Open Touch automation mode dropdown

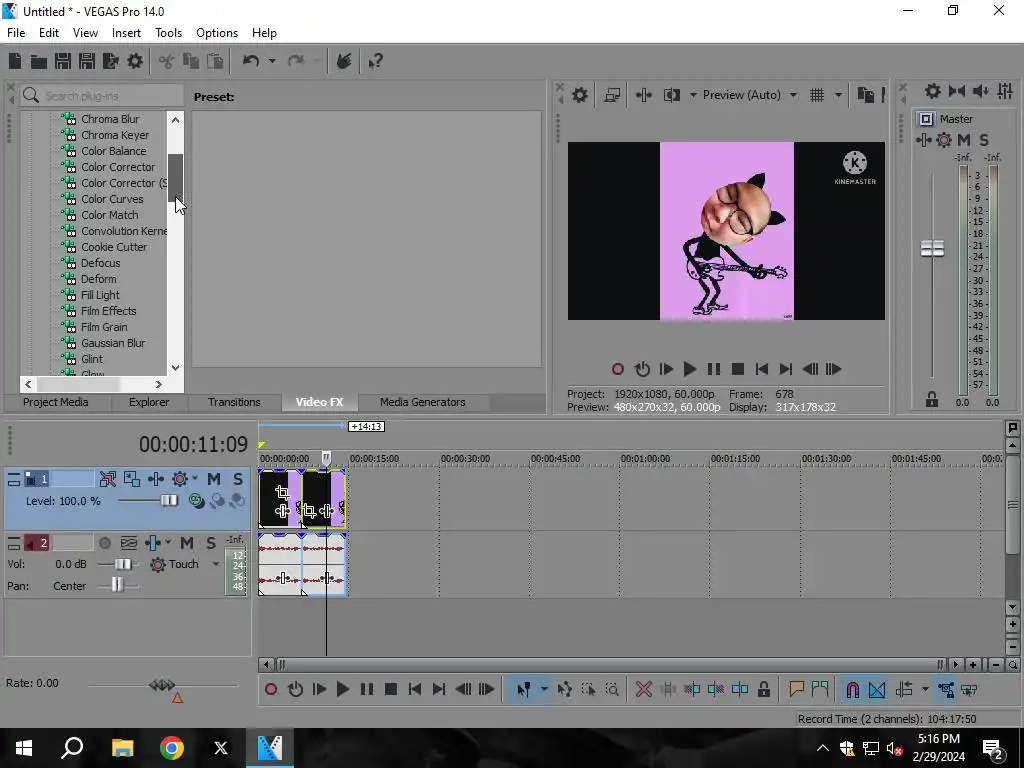click(x=216, y=564)
